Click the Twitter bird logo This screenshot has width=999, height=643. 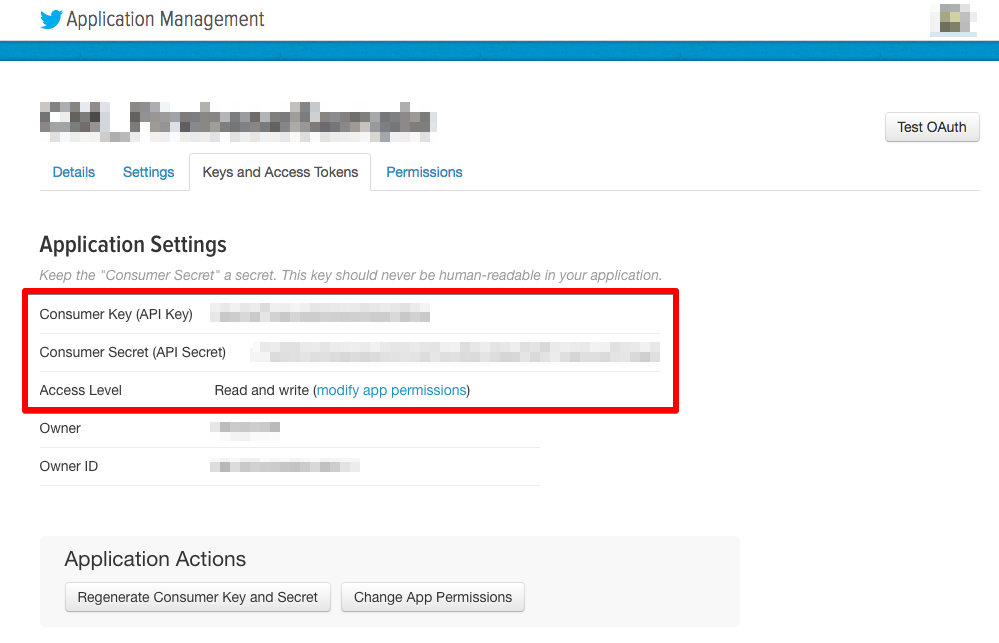[51, 20]
